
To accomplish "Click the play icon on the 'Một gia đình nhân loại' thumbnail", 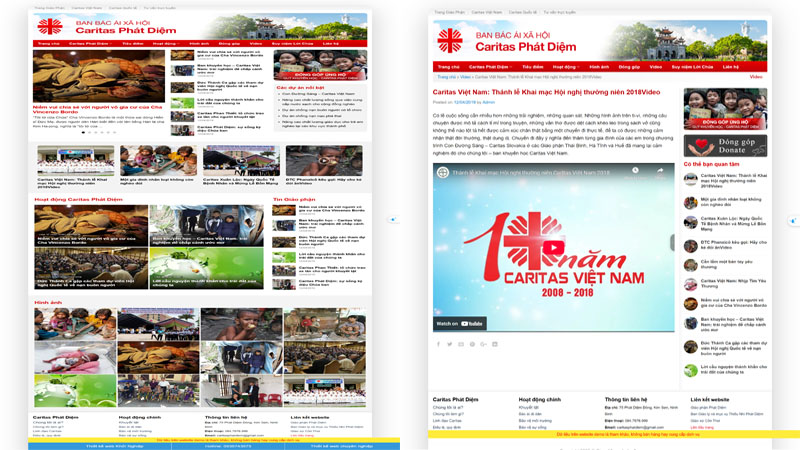I will 158,160.
